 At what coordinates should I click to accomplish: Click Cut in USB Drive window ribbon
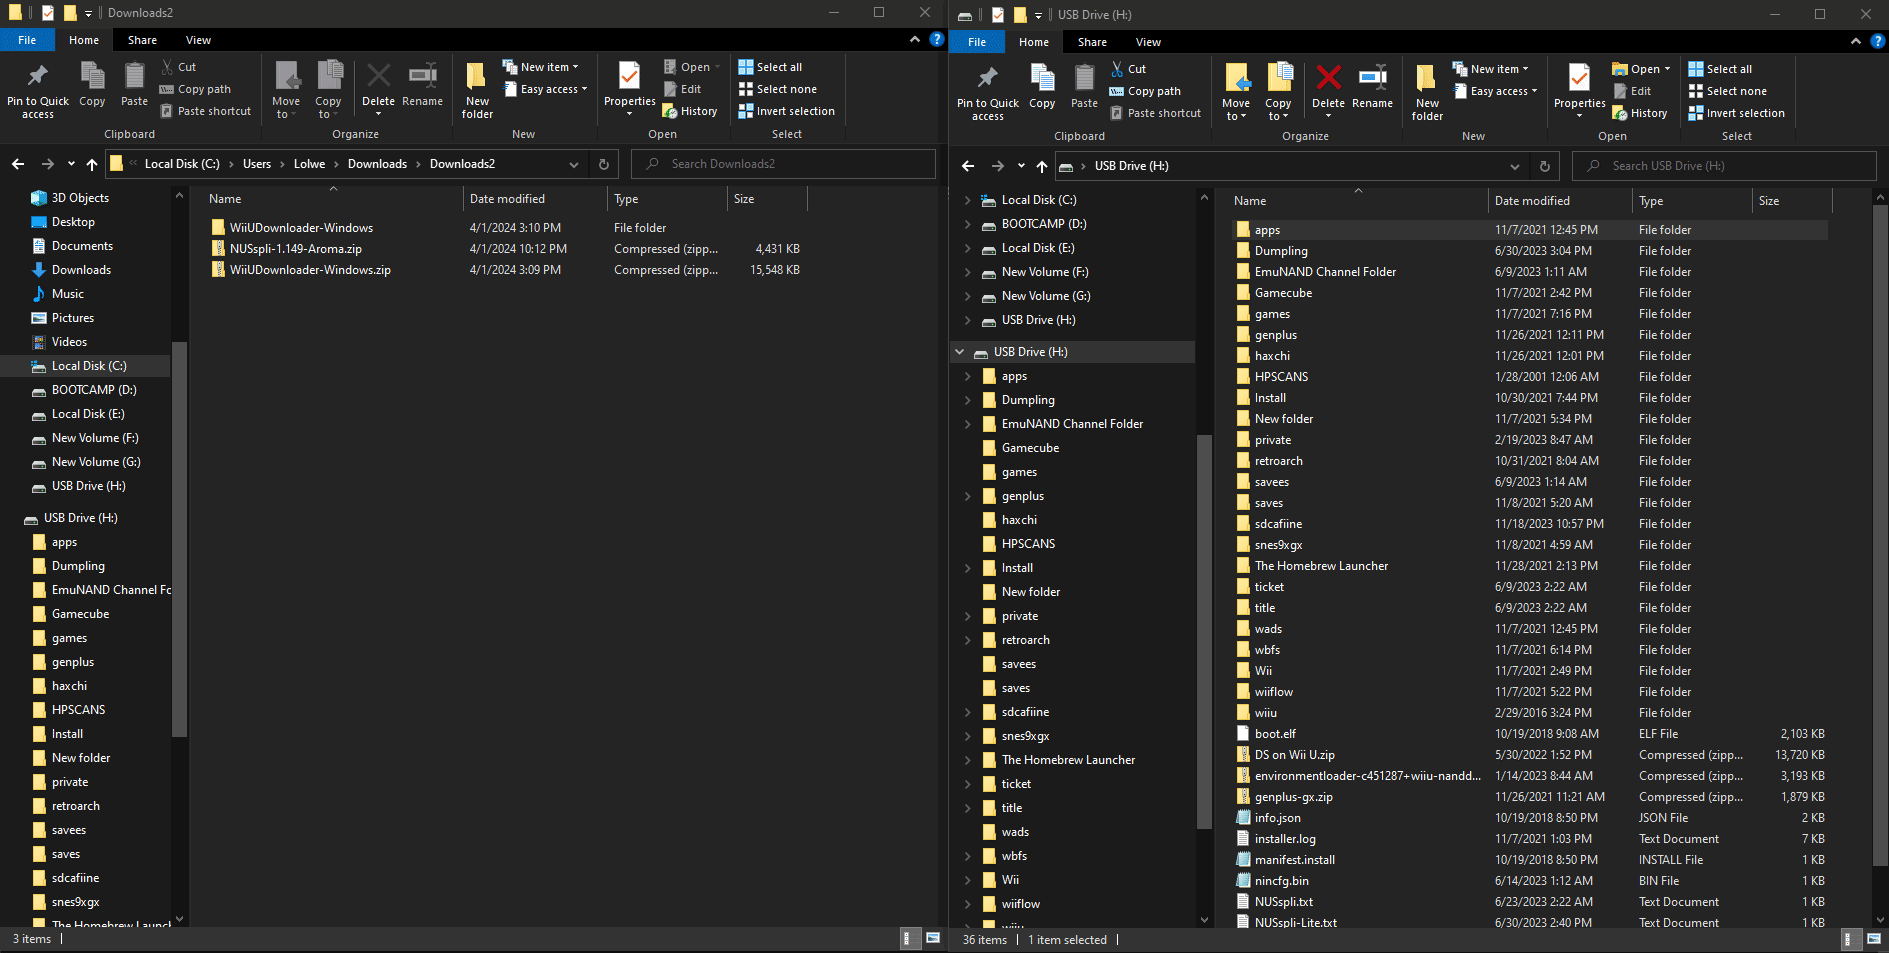(1128, 69)
